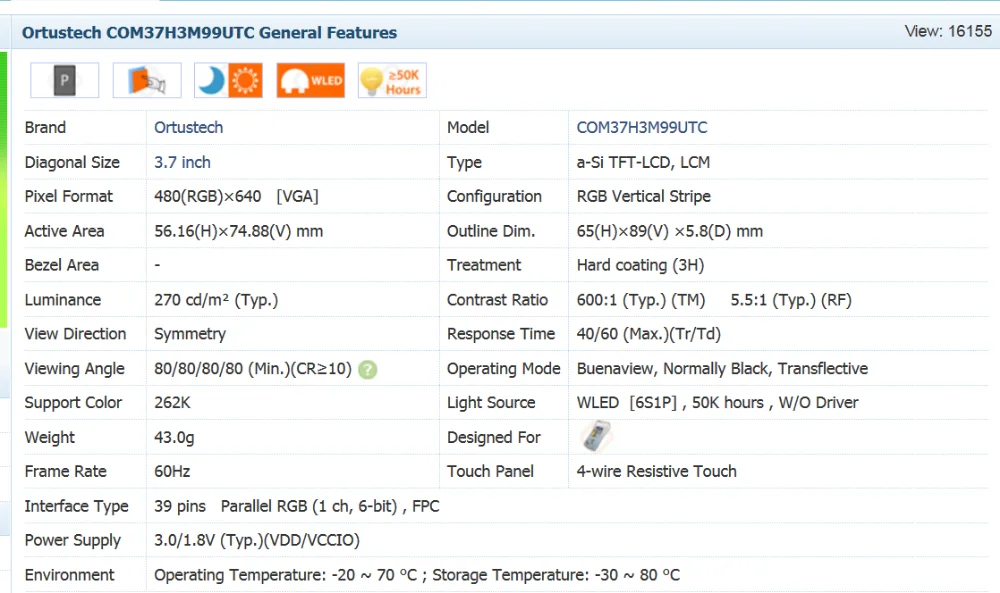Click the a-Si TFT-LCD, LCM type value
The height and width of the screenshot is (593, 1000).
click(x=643, y=162)
